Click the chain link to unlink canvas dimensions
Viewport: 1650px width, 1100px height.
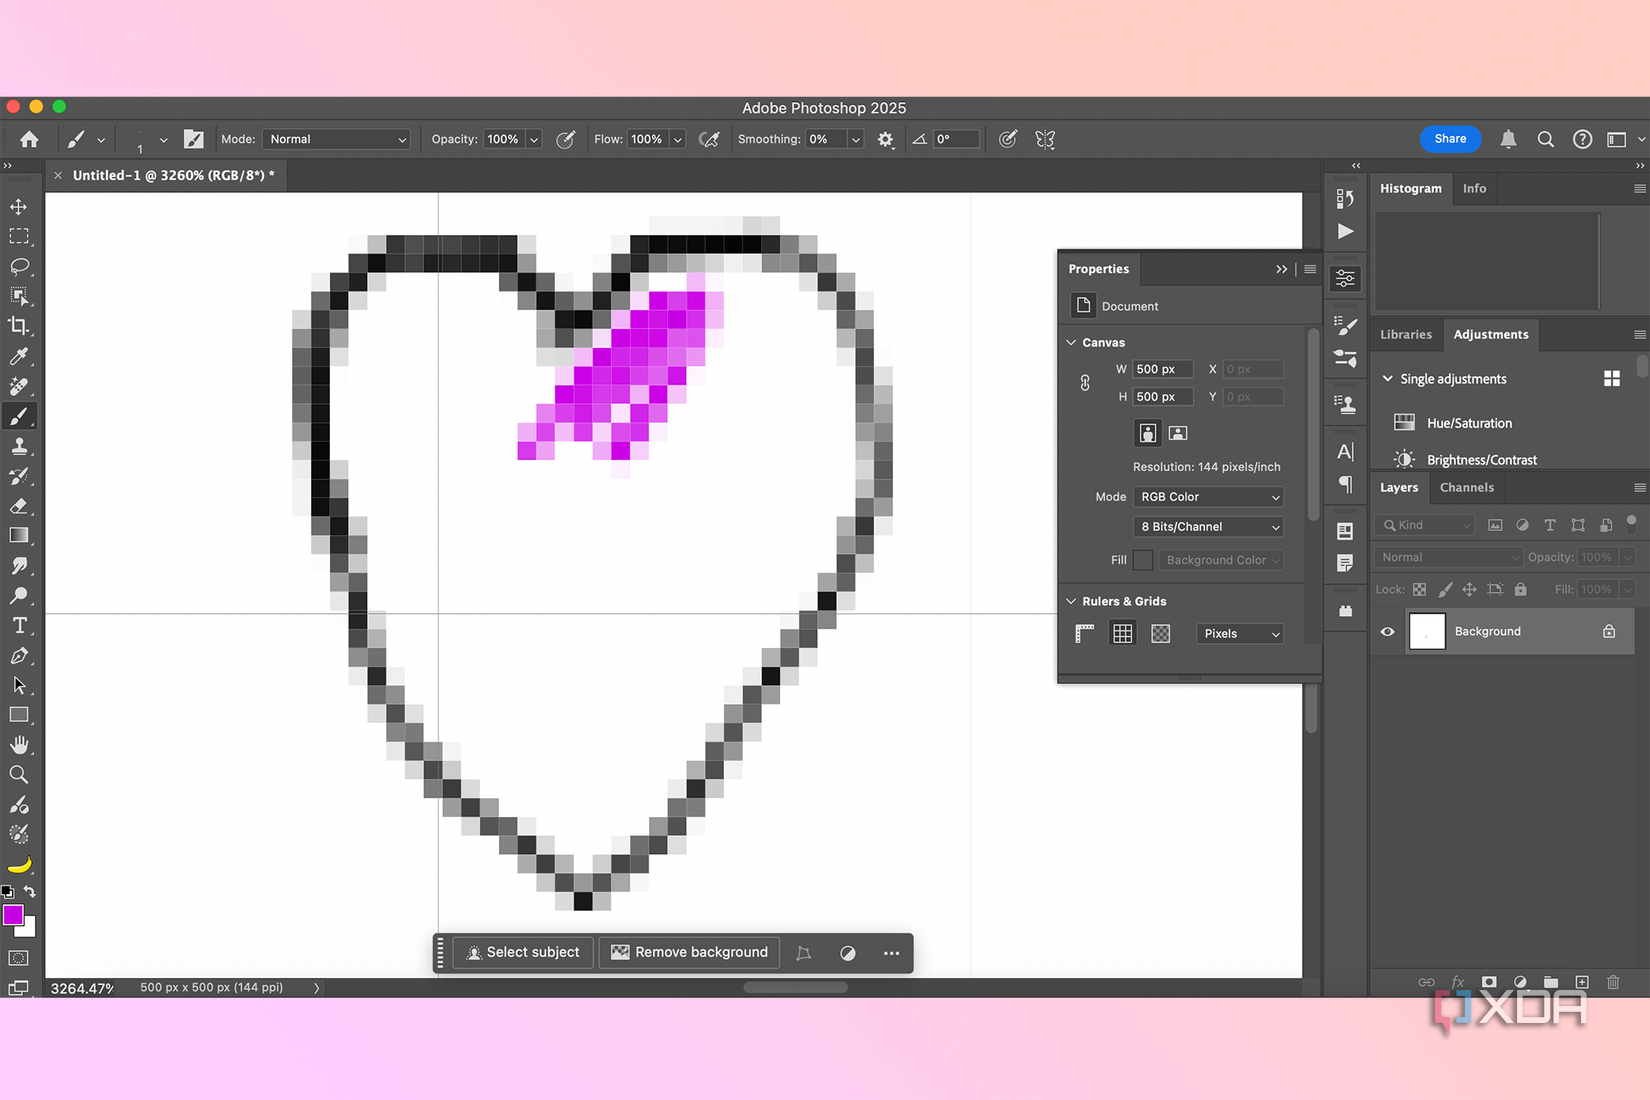click(x=1085, y=382)
